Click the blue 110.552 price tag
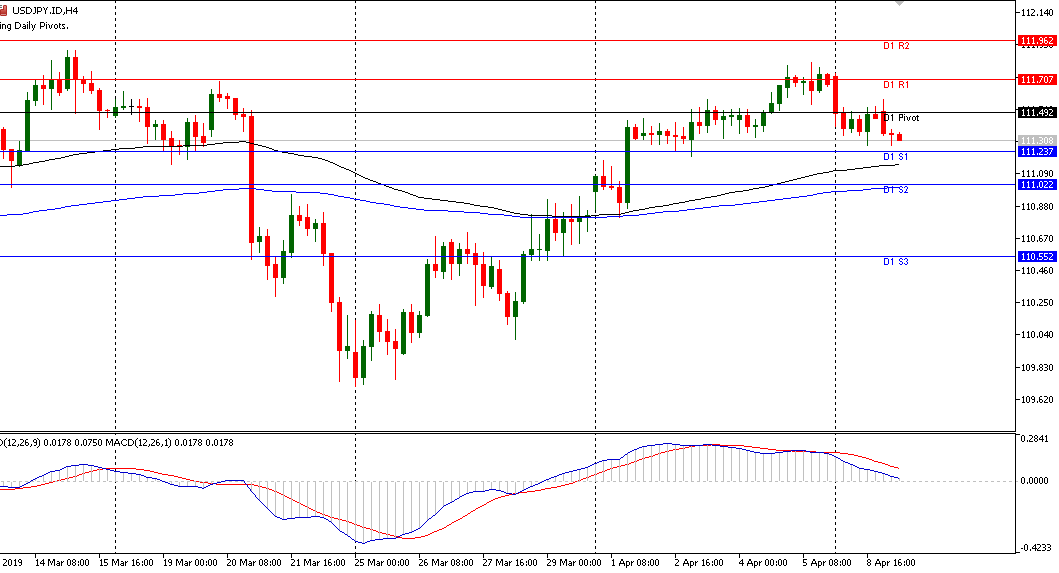This screenshot has width=1059, height=573. pos(1036,257)
